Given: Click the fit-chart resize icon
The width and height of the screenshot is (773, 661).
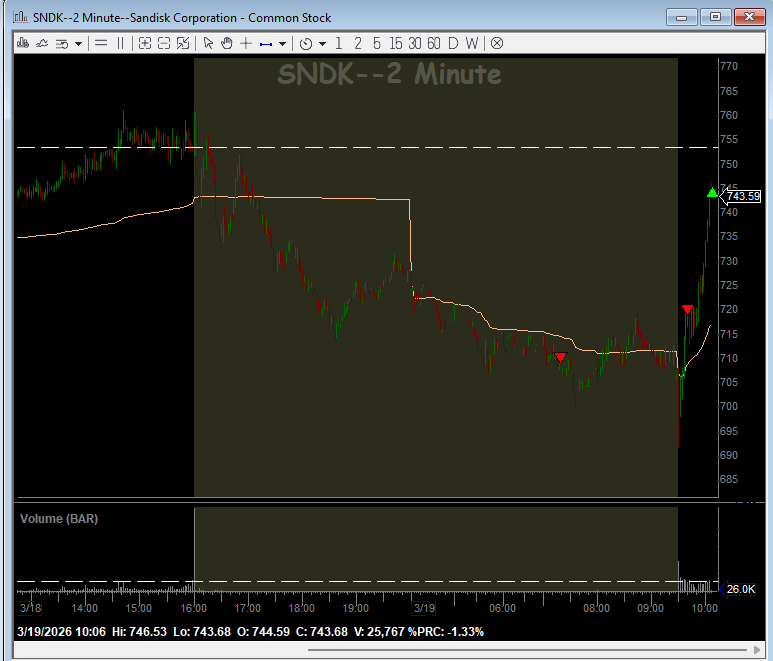Looking at the screenshot, I should coord(183,43).
